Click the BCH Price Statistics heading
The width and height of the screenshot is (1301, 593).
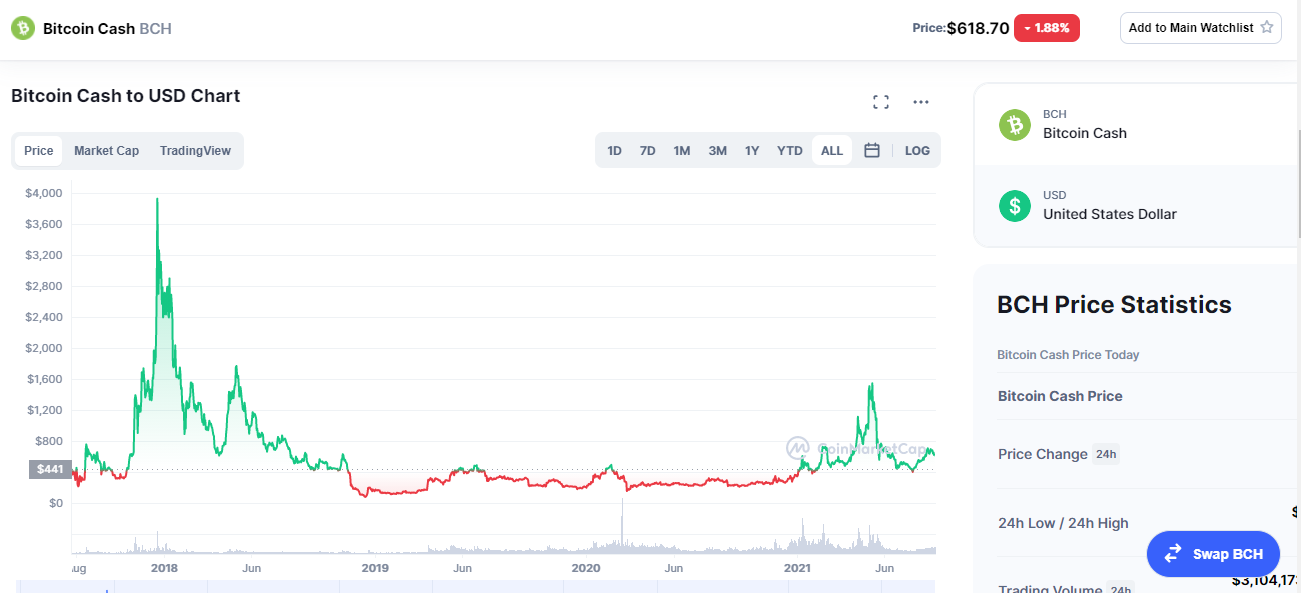tap(1114, 305)
